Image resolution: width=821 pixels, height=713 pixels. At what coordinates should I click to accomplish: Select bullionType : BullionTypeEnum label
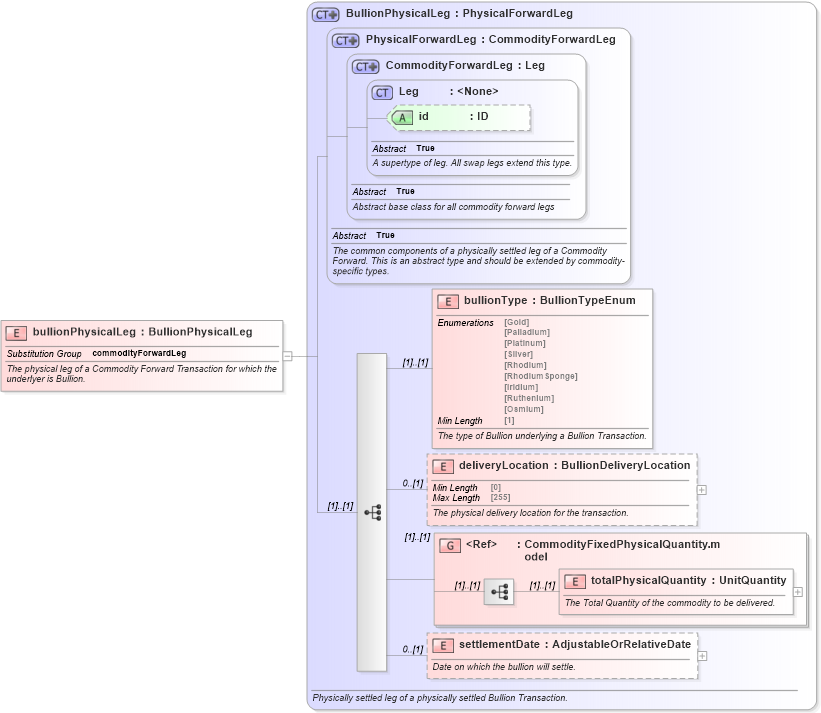click(550, 300)
